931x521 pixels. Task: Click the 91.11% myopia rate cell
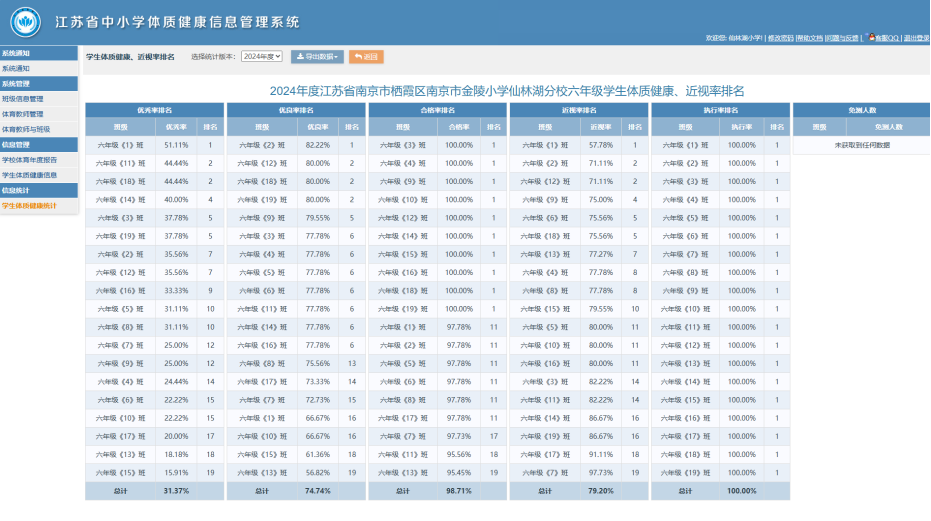point(601,454)
